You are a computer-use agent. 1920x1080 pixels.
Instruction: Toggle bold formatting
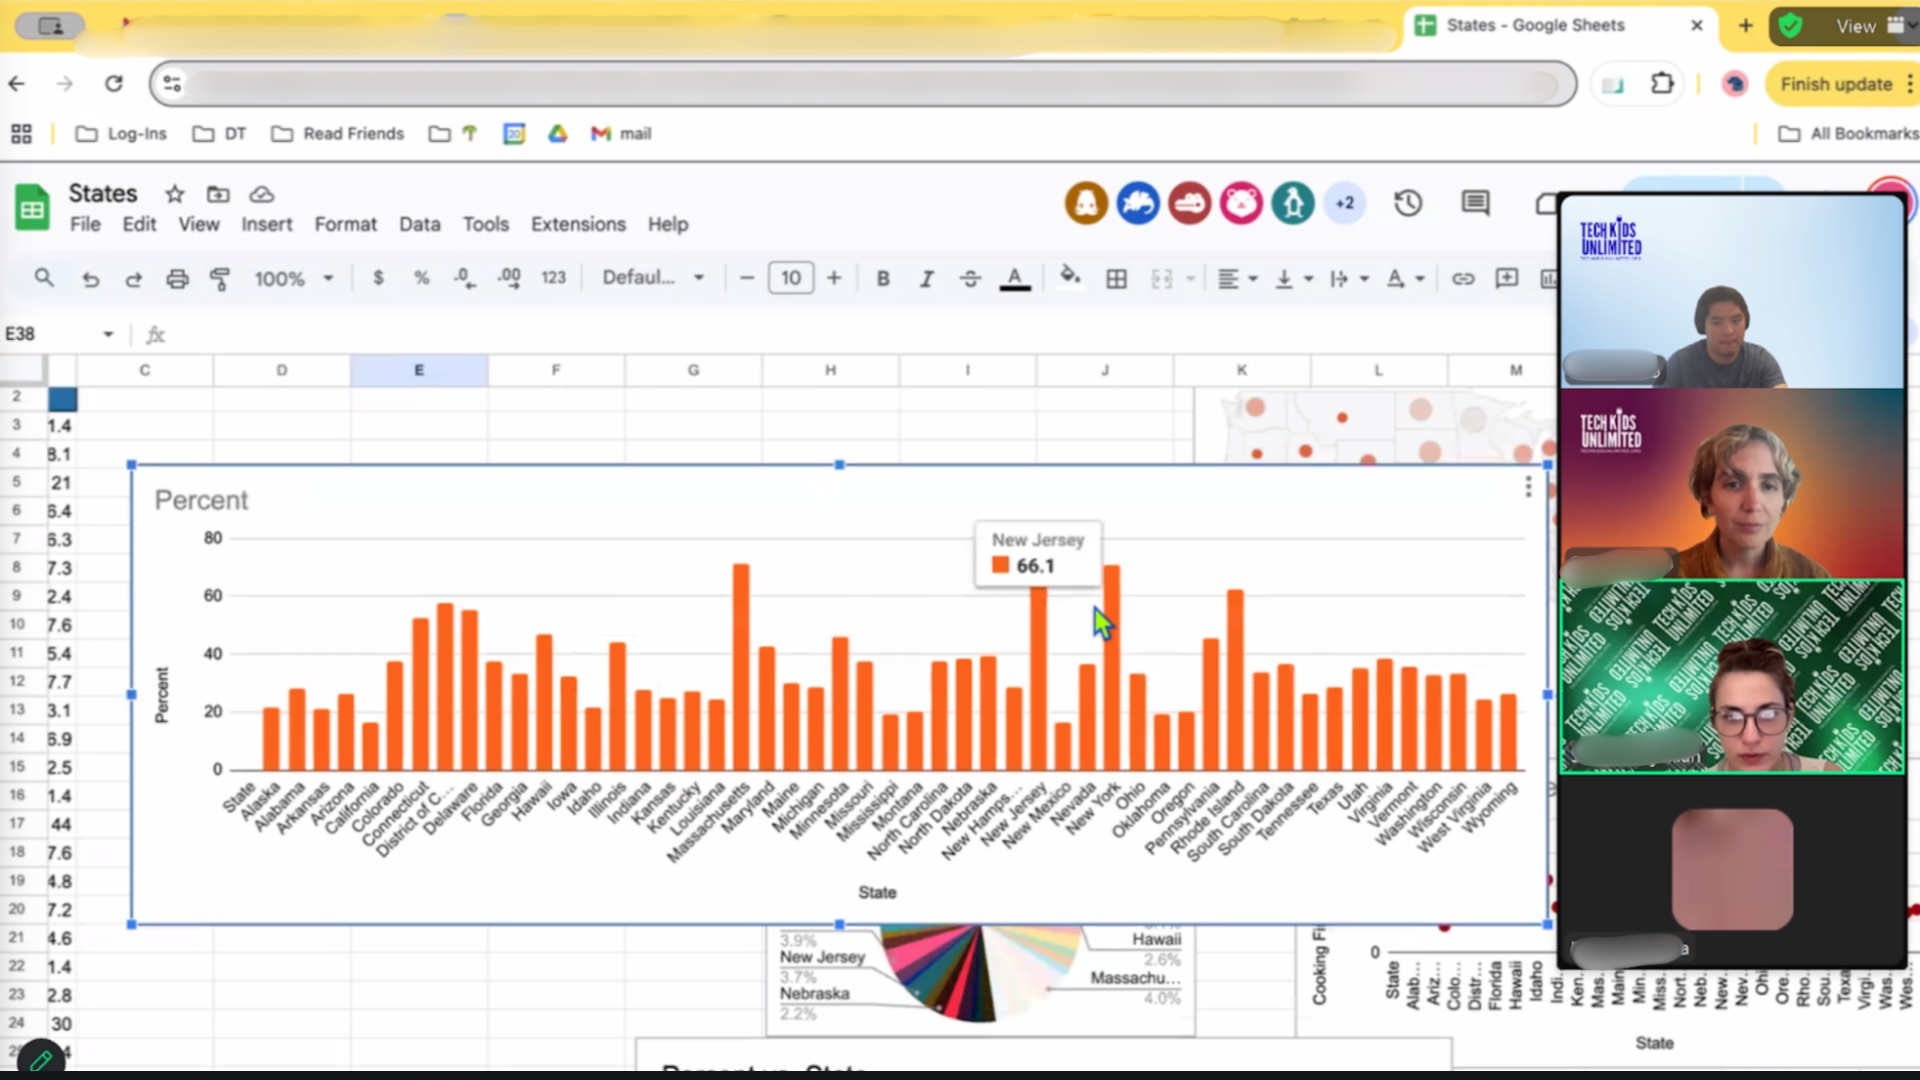(883, 279)
